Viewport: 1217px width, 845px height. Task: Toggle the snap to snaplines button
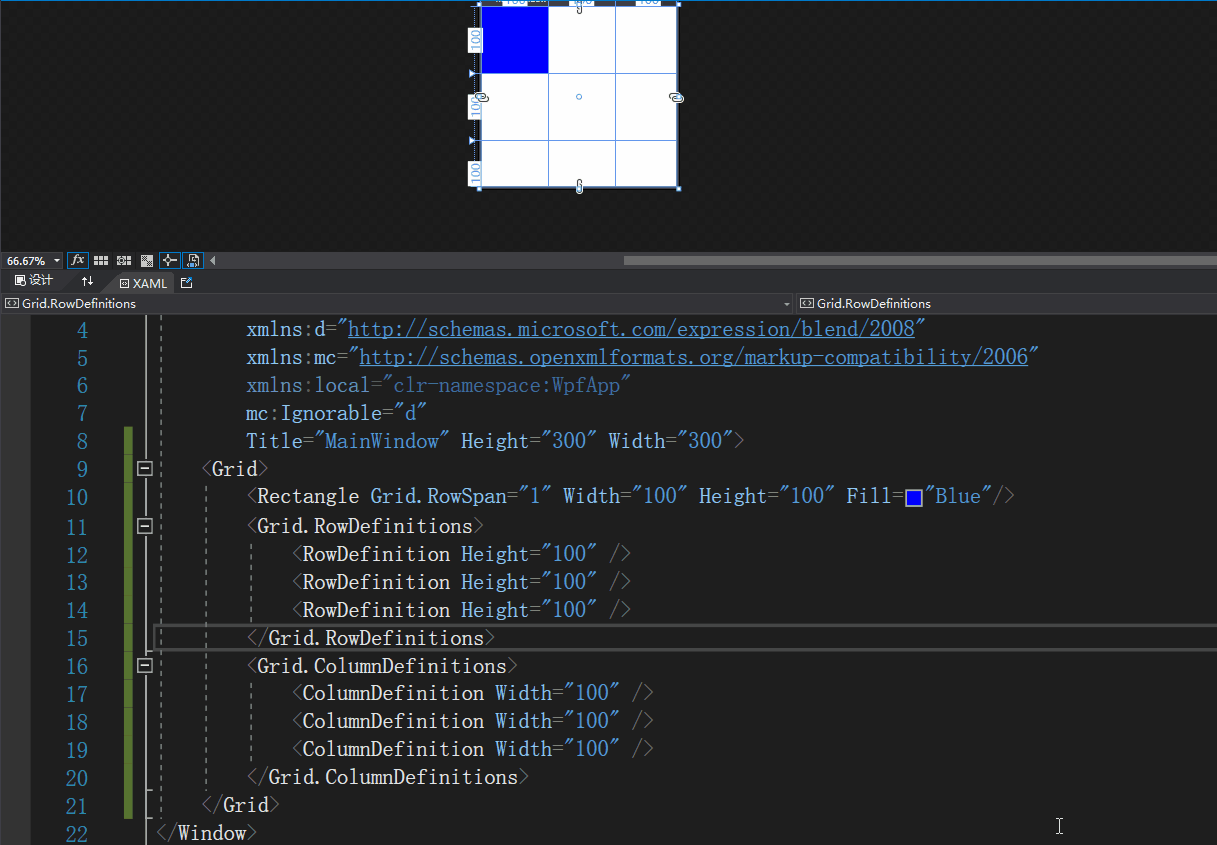[x=170, y=260]
